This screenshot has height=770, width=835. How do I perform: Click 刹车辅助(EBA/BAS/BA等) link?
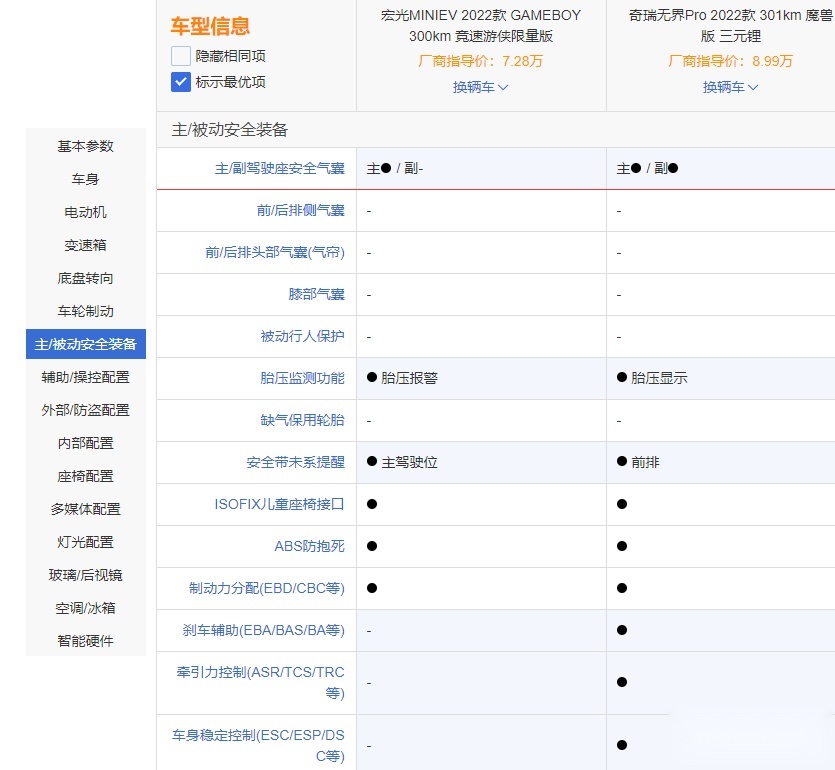(264, 630)
